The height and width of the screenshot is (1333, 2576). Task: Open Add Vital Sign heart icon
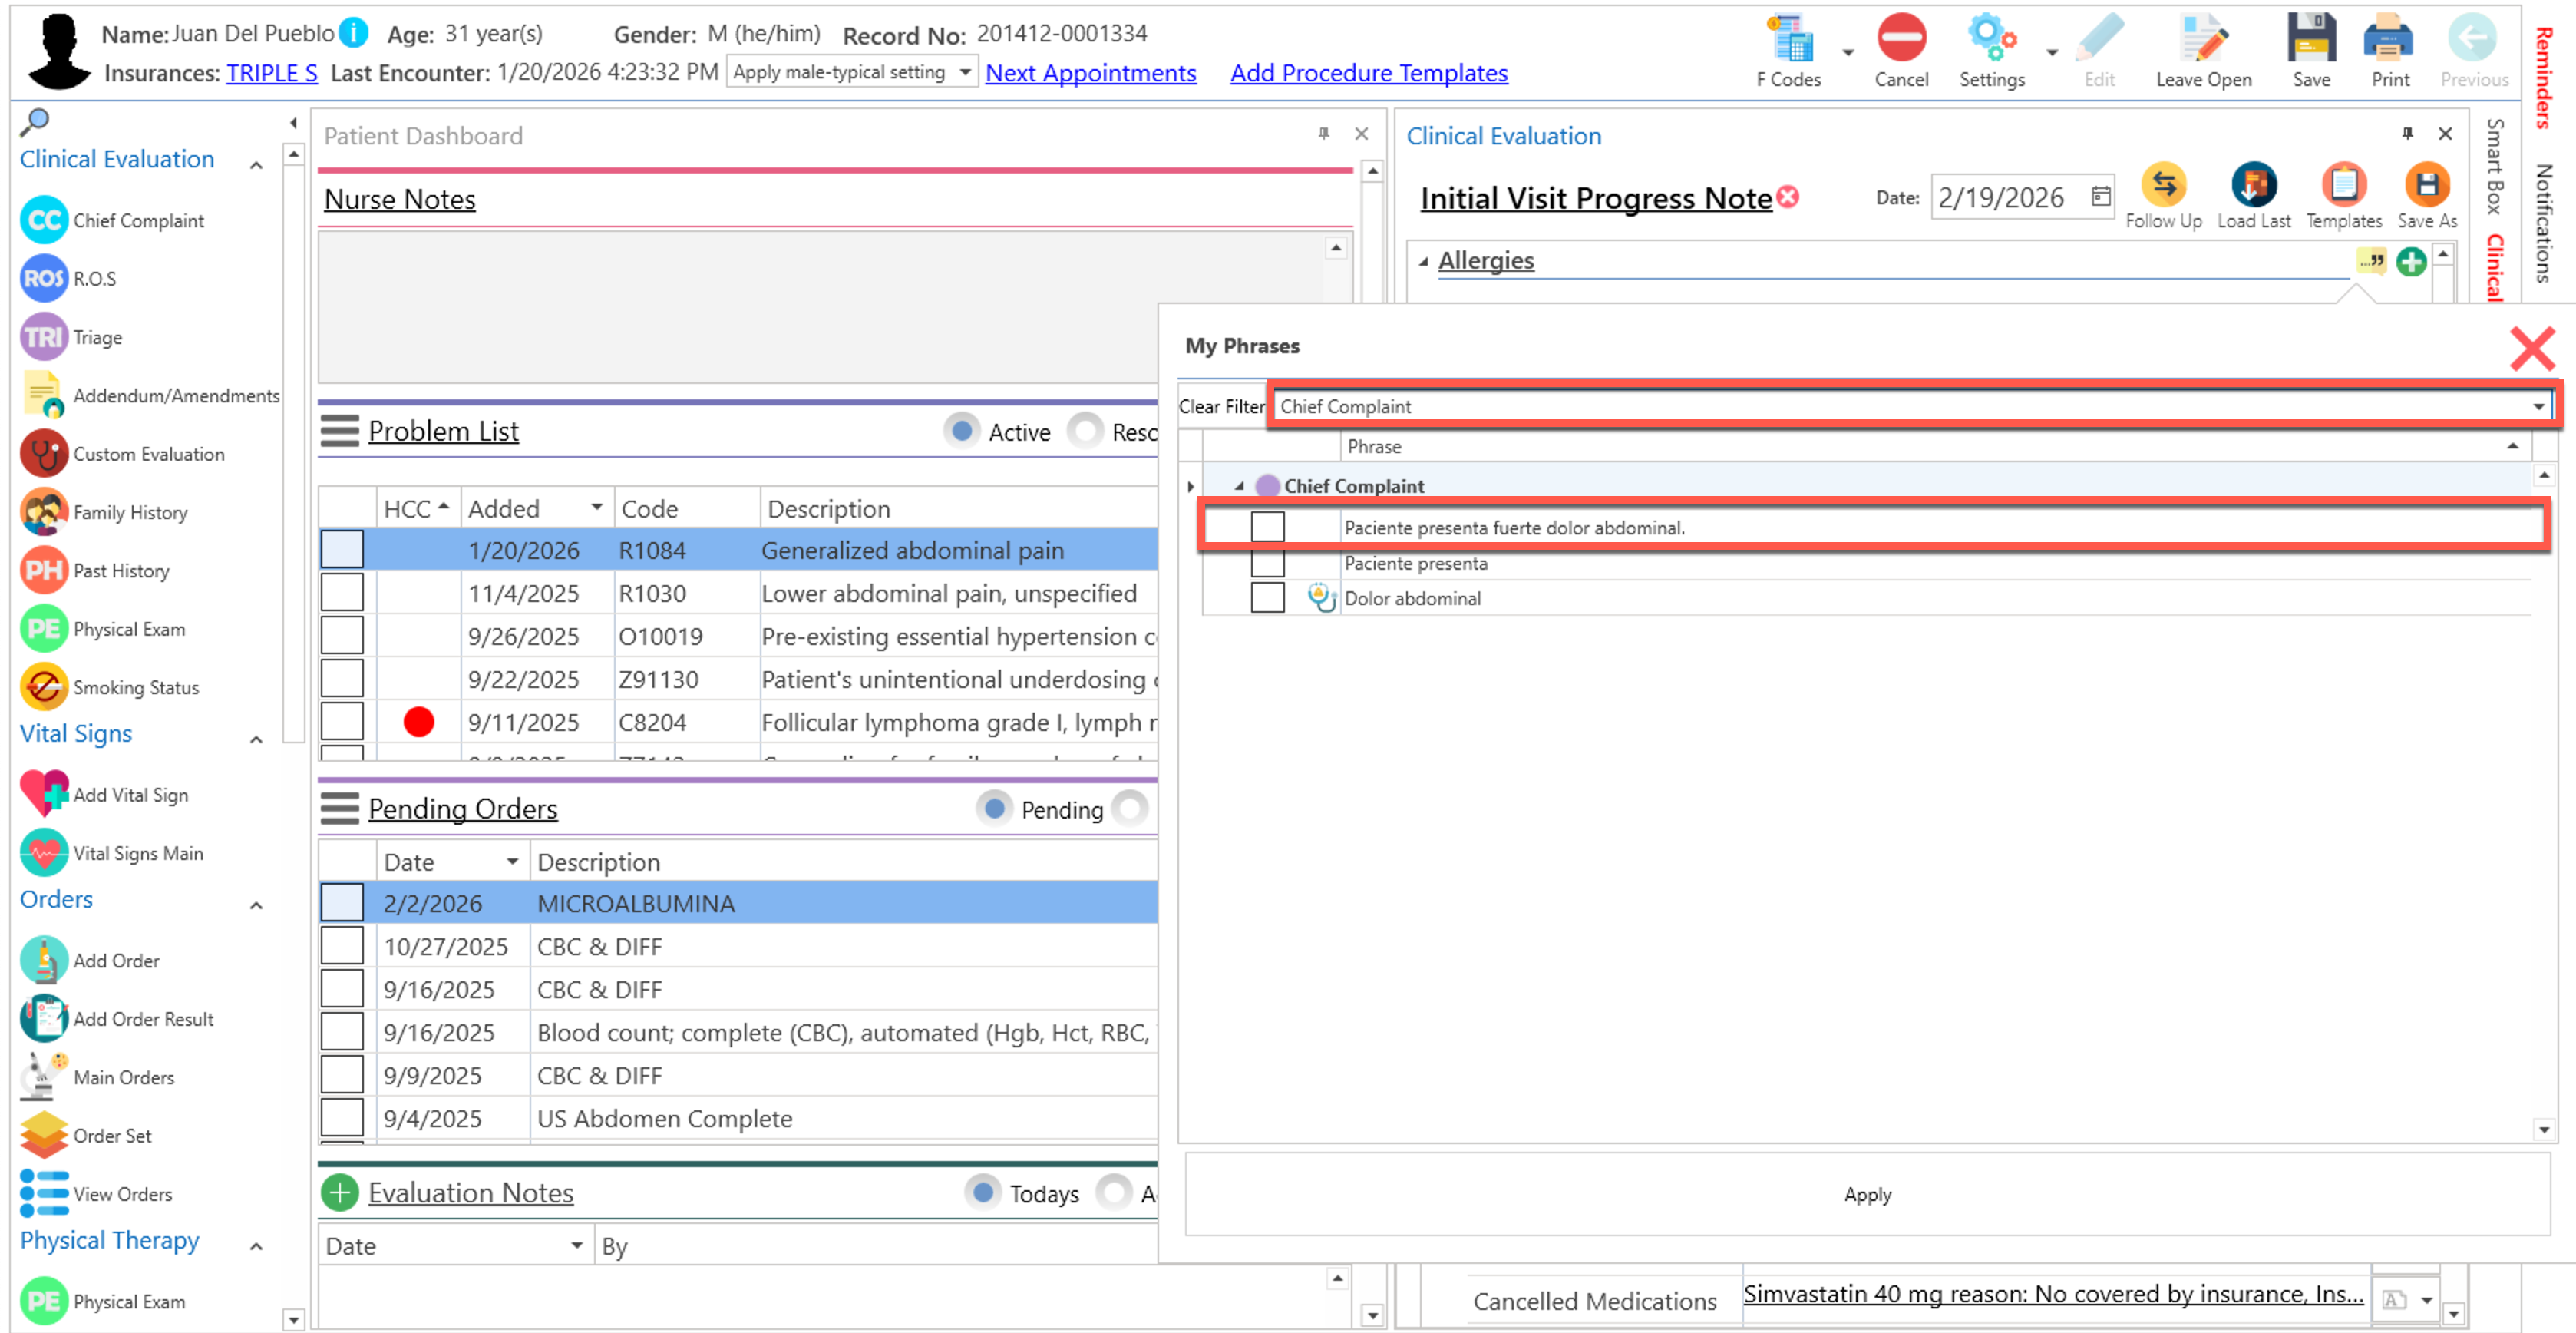(44, 794)
